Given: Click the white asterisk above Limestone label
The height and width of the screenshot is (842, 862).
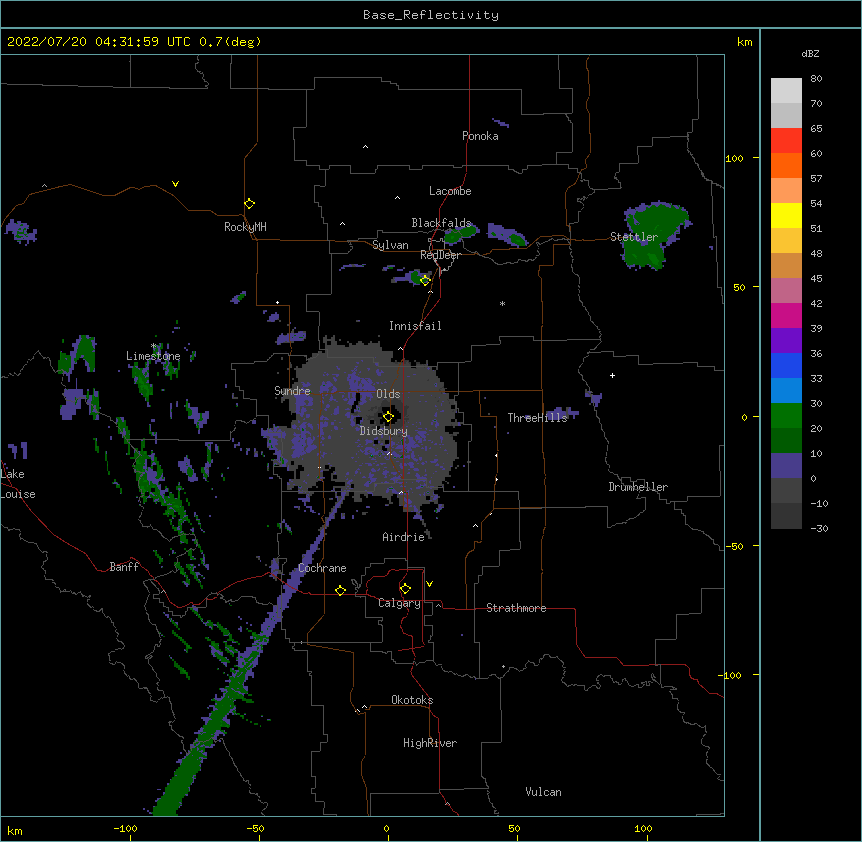Looking at the screenshot, I should 154,346.
